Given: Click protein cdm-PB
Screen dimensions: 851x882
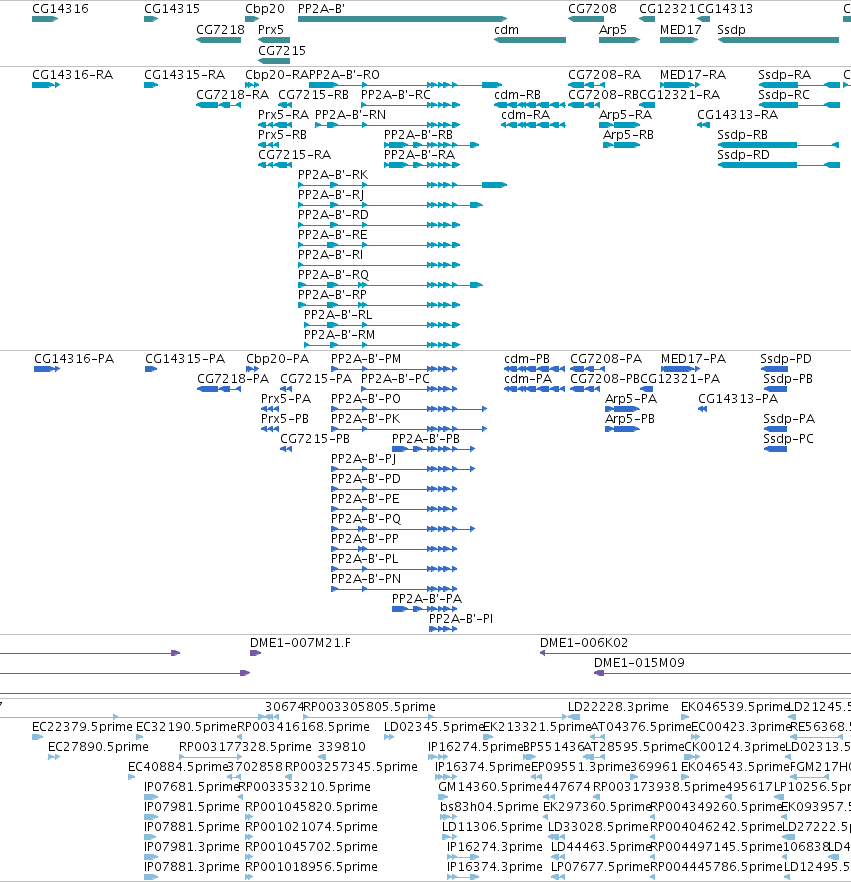Looking at the screenshot, I should [x=526, y=359].
